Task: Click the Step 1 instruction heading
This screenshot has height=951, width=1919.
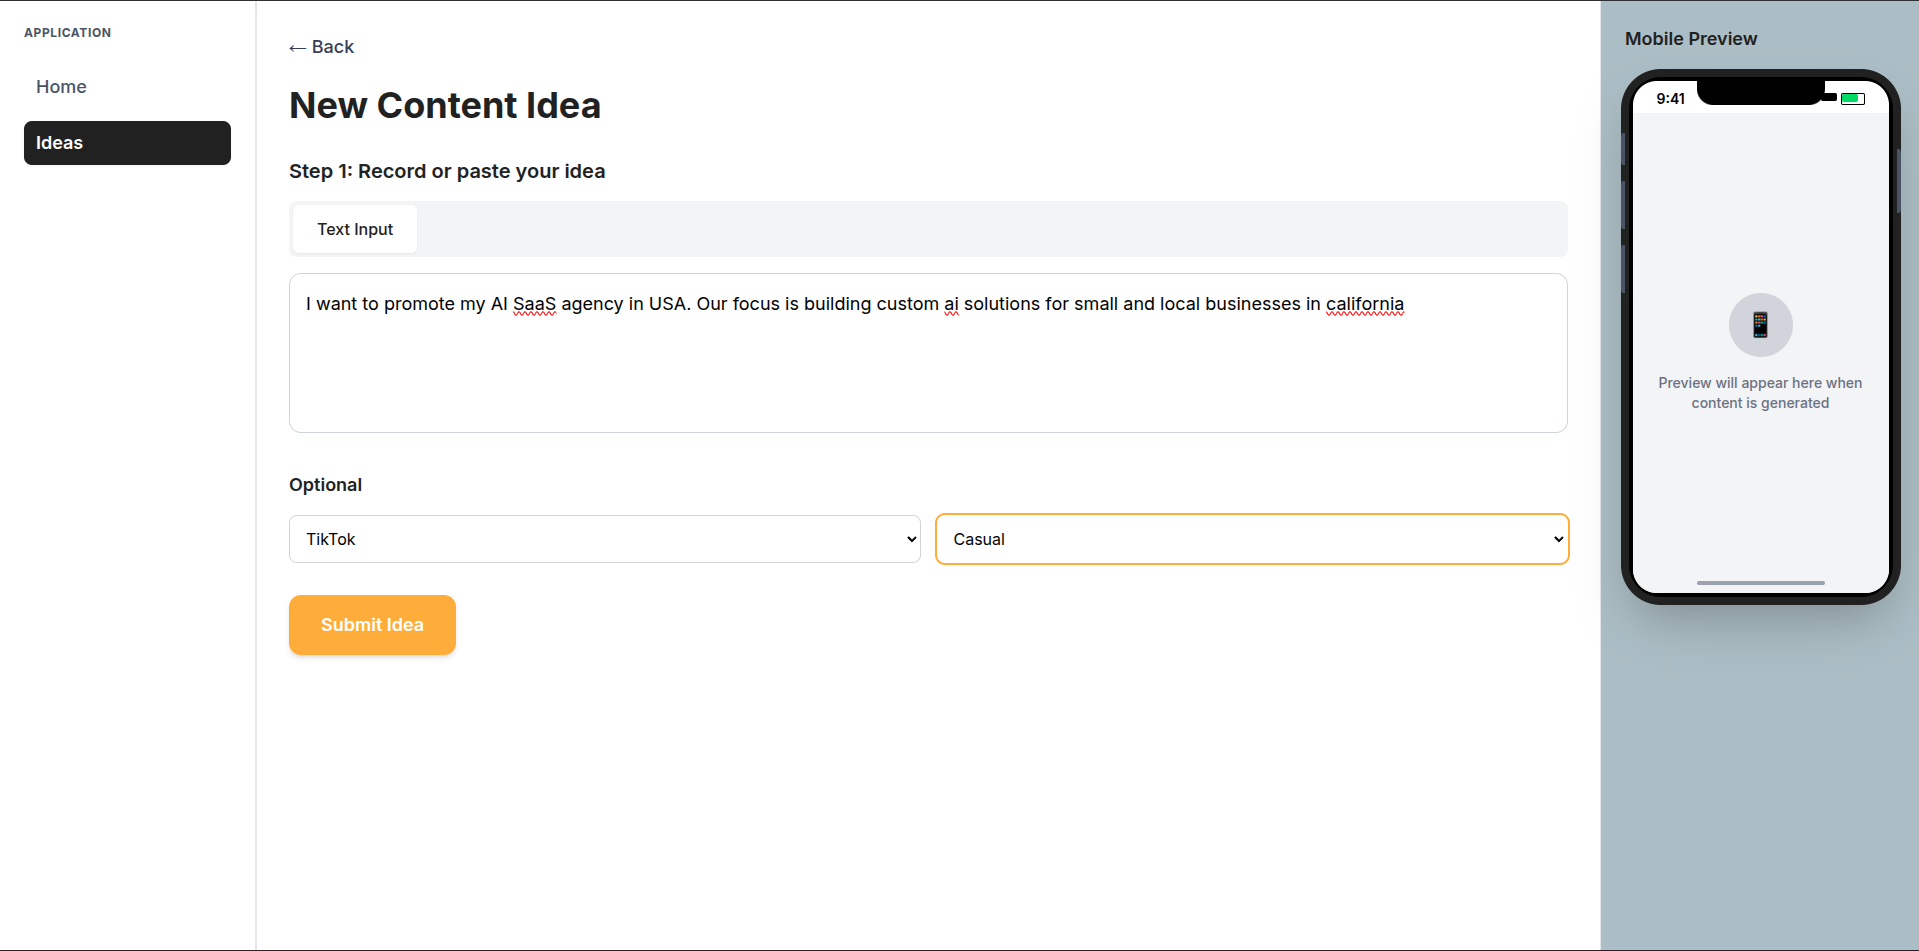Action: pyautogui.click(x=447, y=171)
